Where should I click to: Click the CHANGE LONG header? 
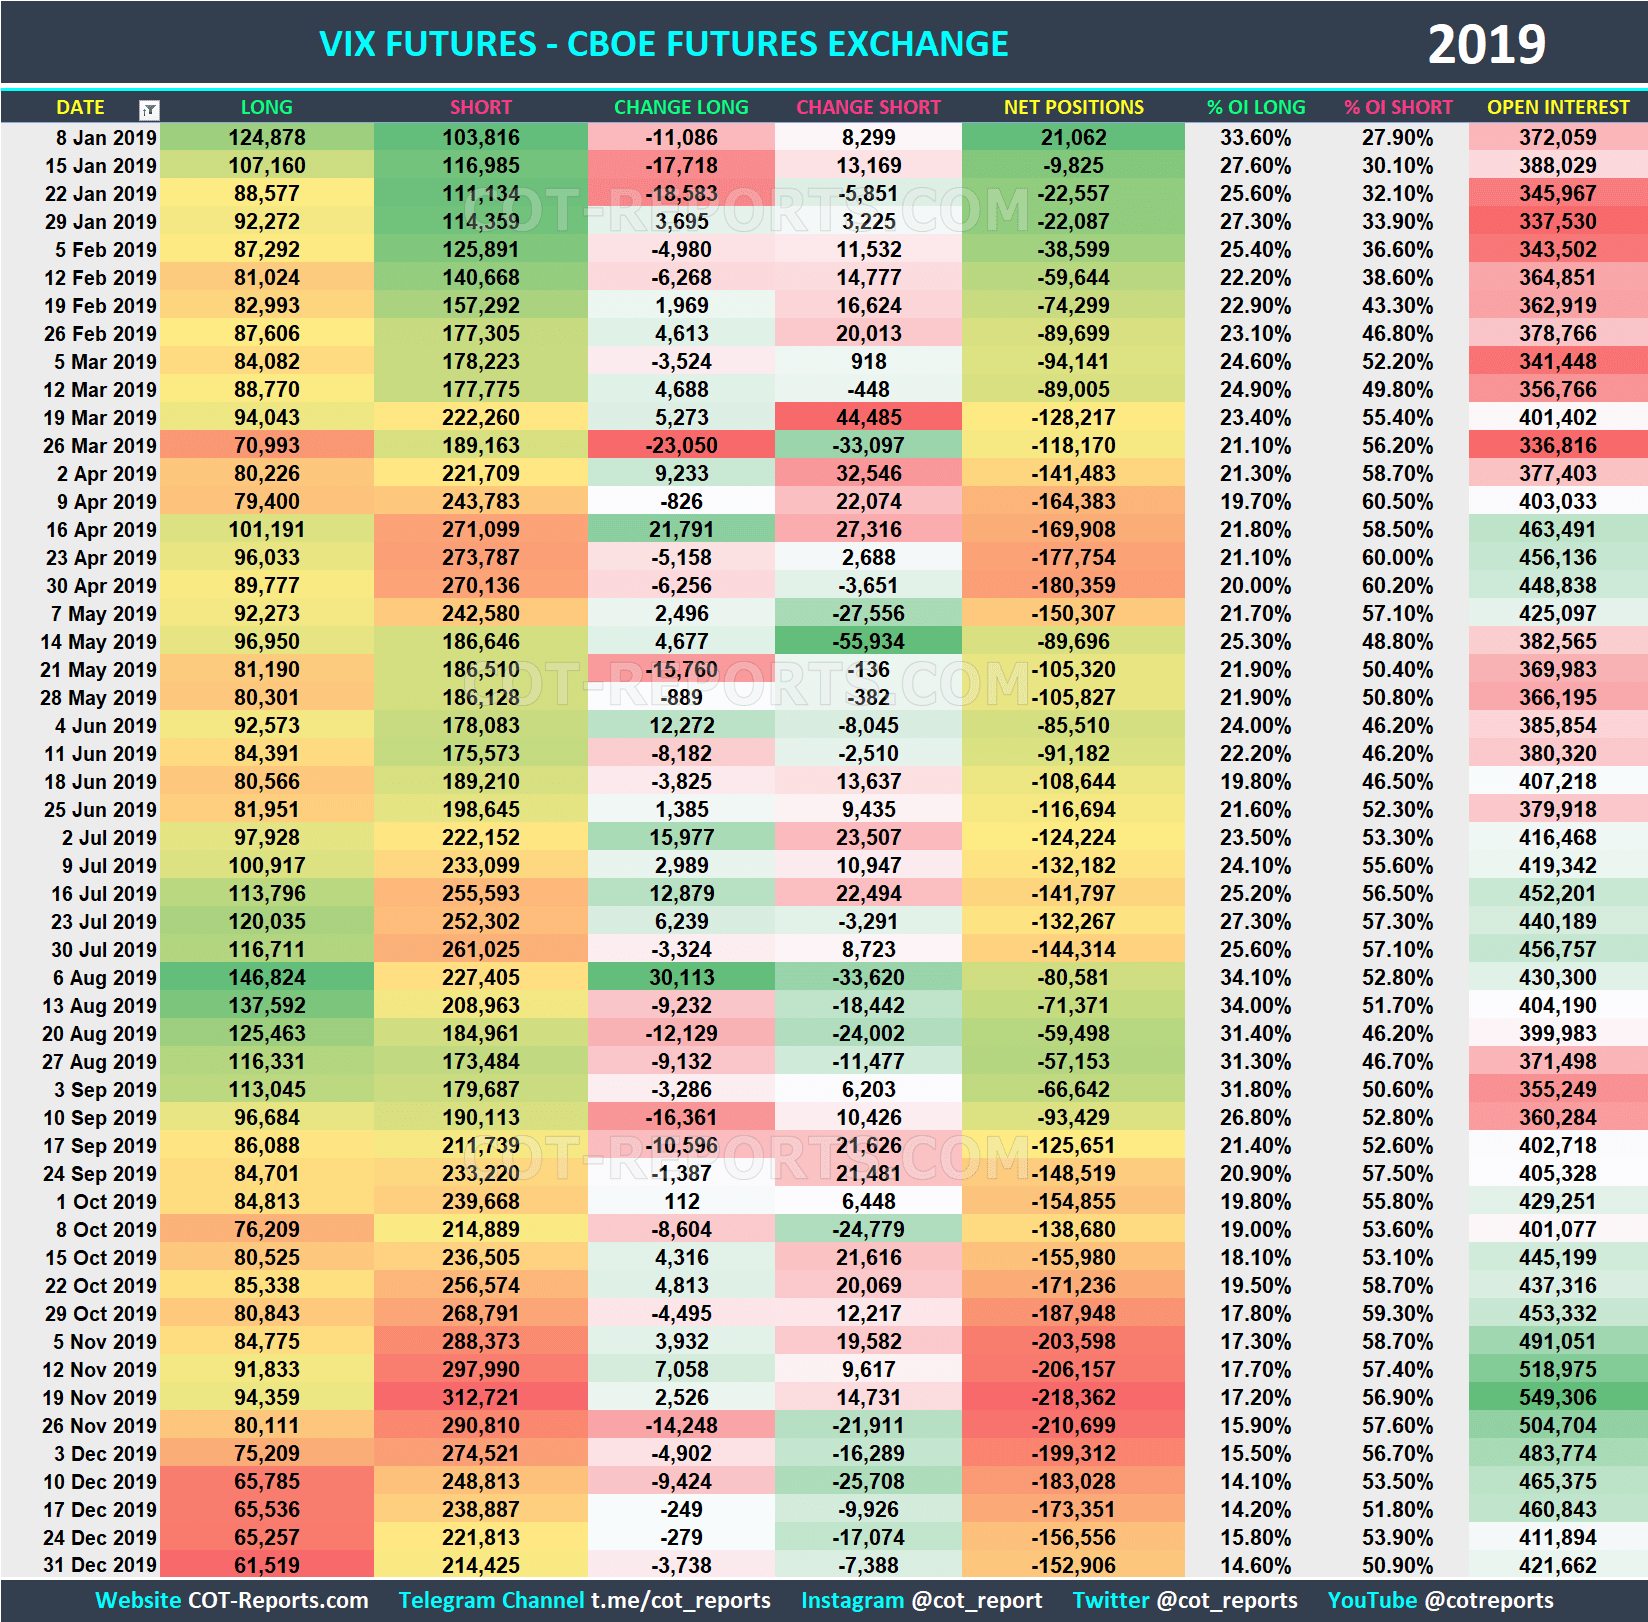[x=681, y=107]
